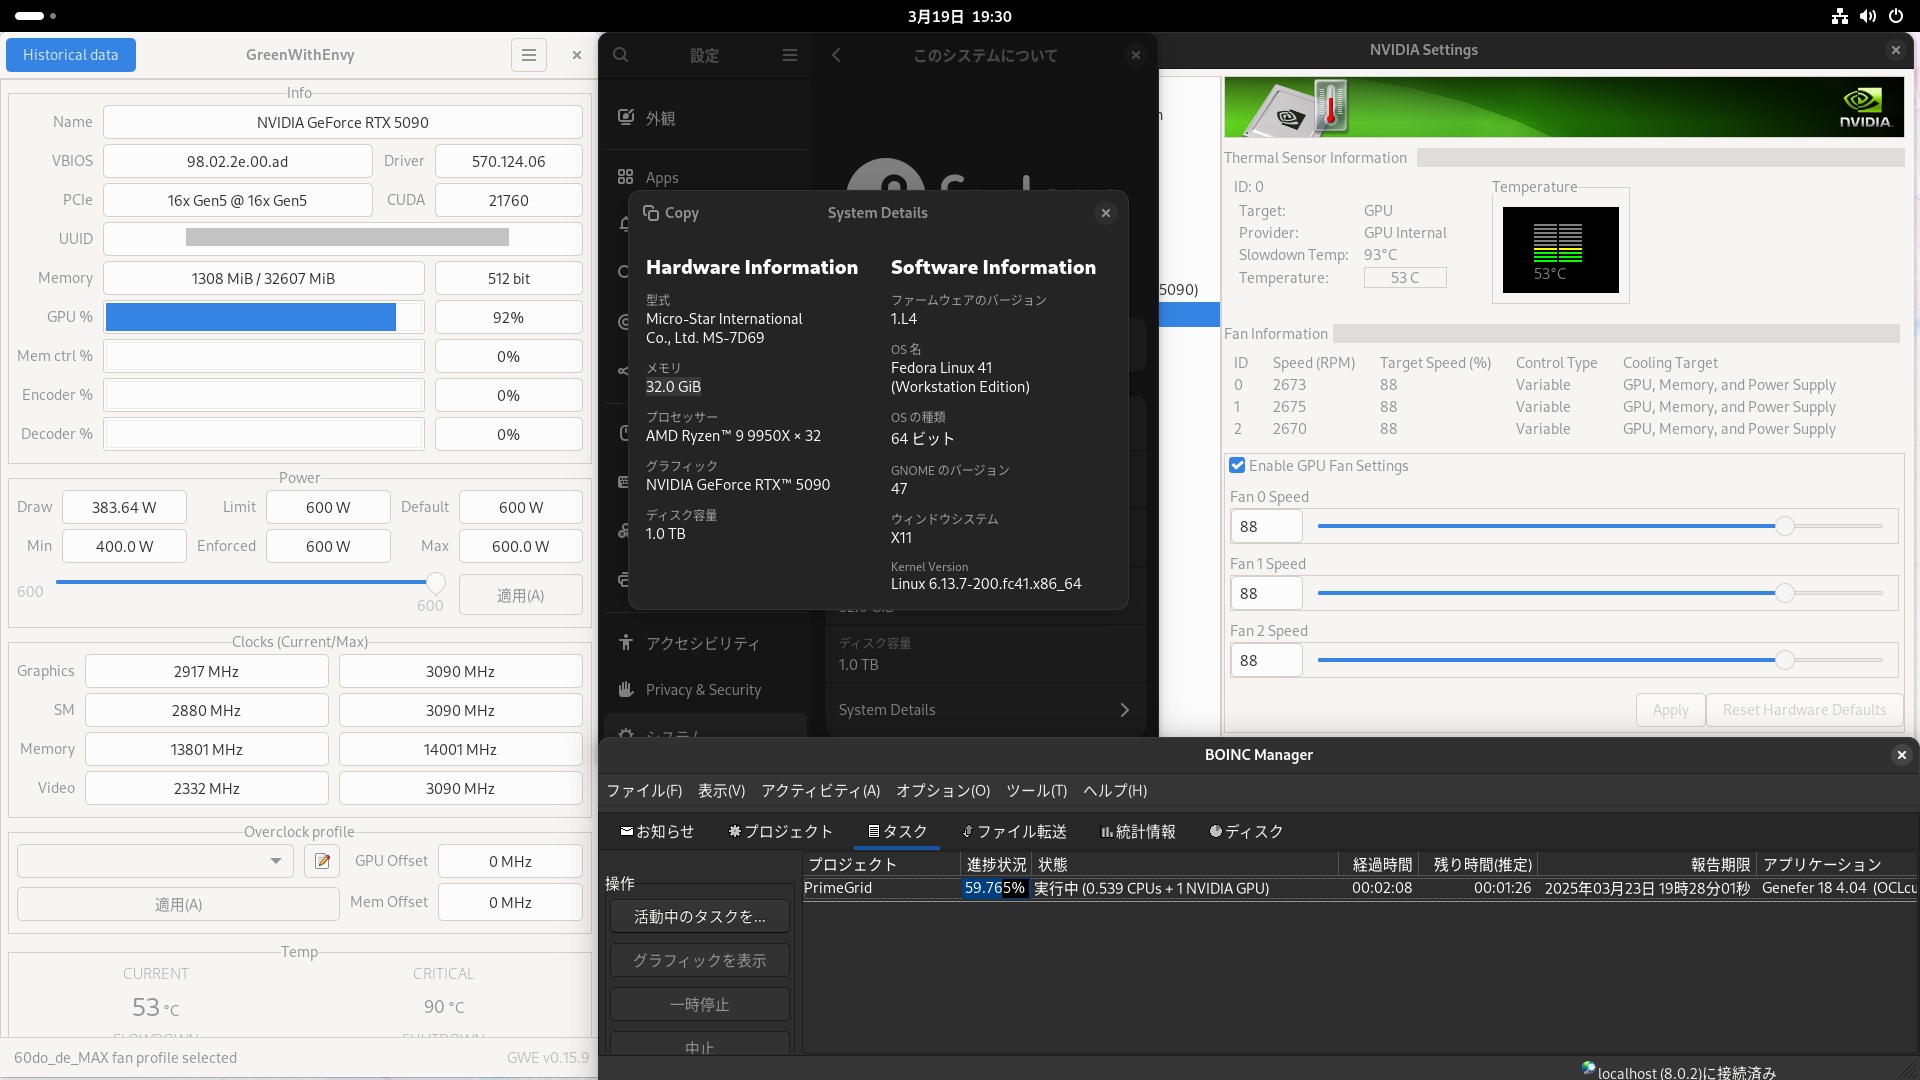Open the BOINC ツール(T) menu
This screenshot has height=1080, width=1920.
click(1036, 790)
